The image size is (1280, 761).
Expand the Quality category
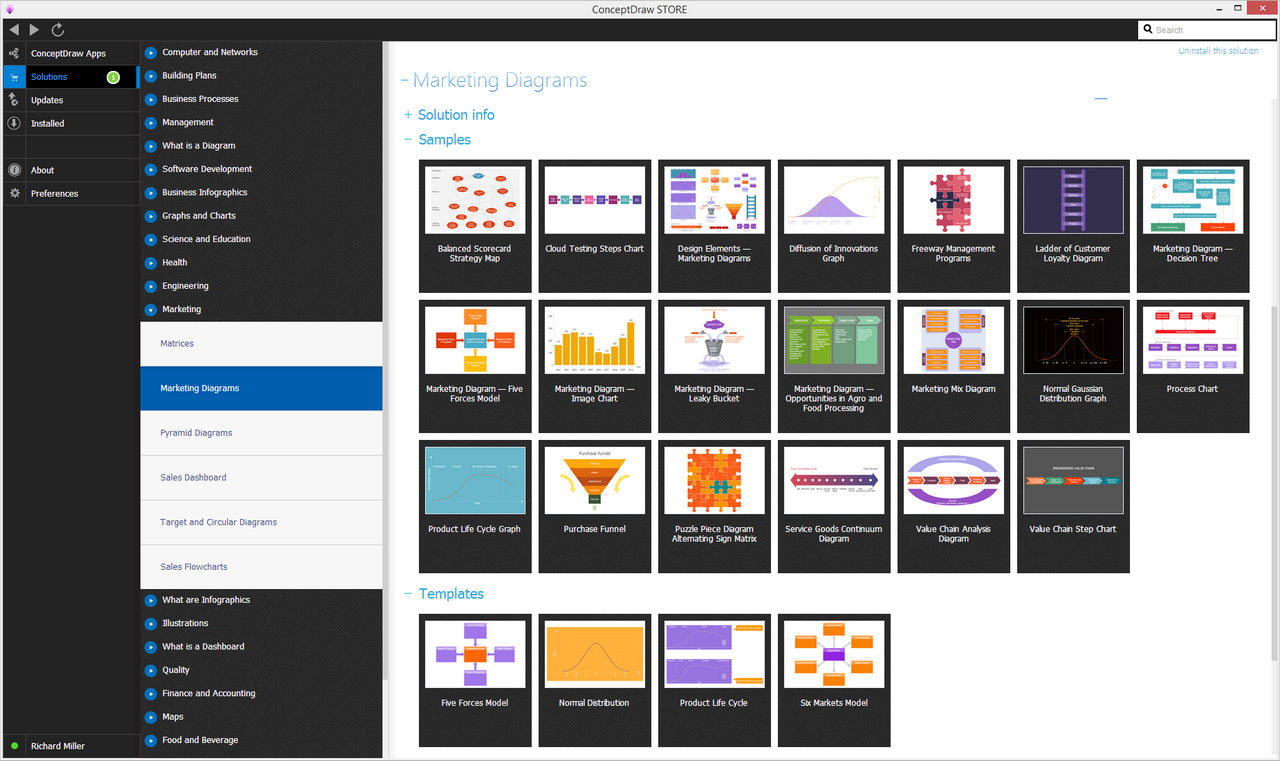point(151,670)
